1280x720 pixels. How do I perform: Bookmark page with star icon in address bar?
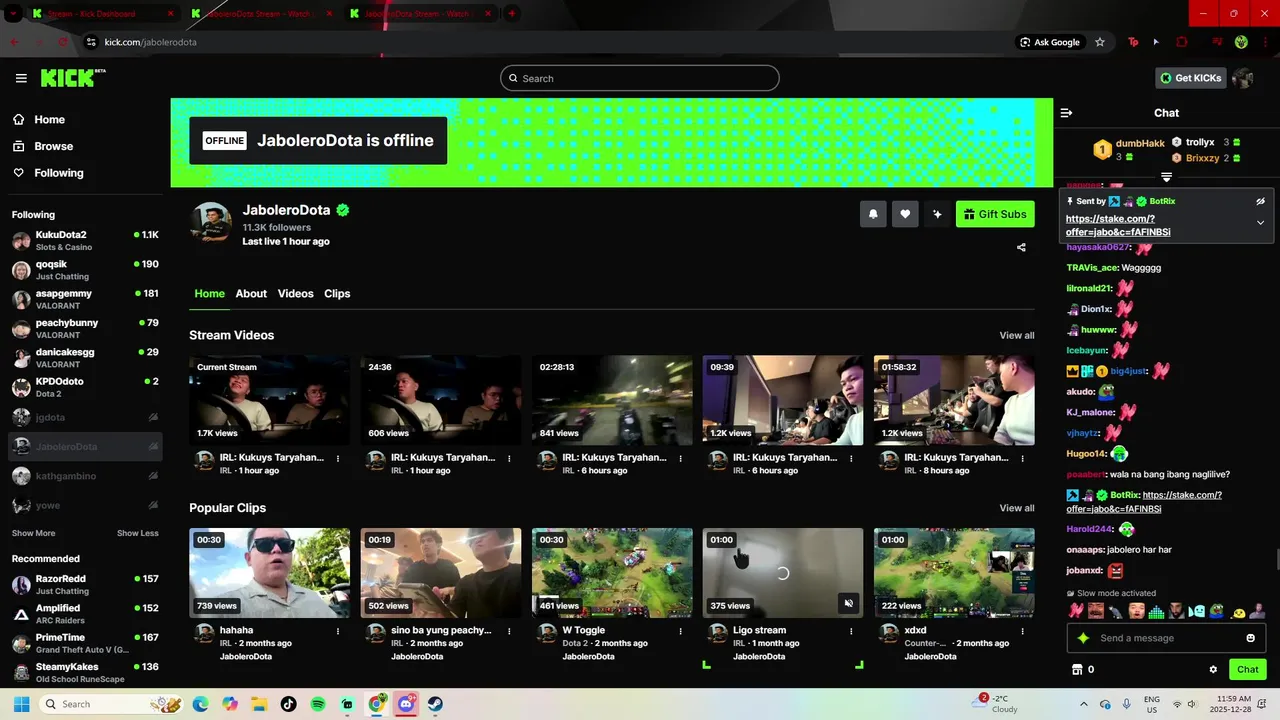pos(1100,42)
